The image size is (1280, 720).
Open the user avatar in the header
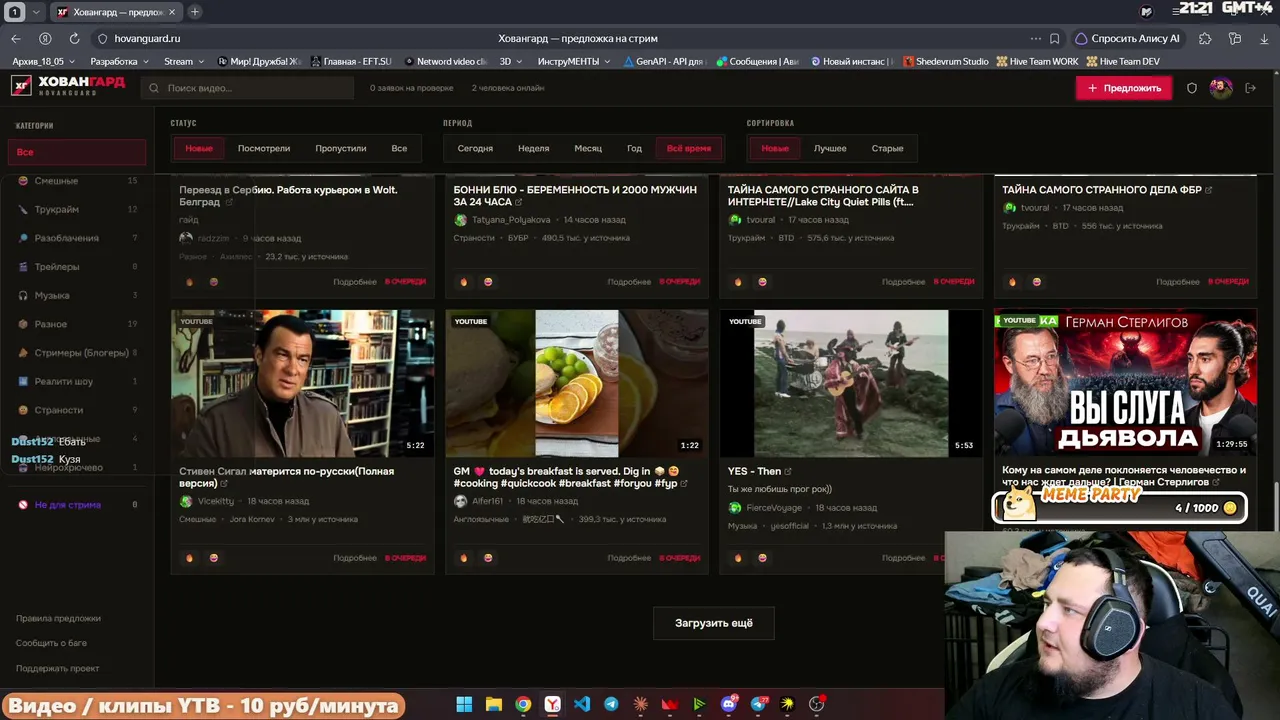click(x=1220, y=88)
